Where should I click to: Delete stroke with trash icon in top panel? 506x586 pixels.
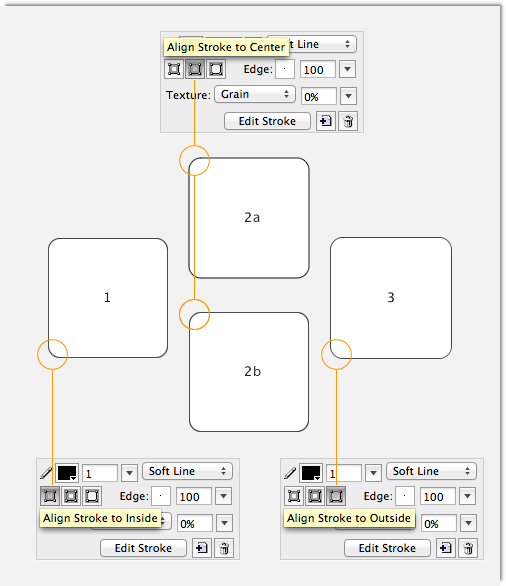[x=348, y=121]
